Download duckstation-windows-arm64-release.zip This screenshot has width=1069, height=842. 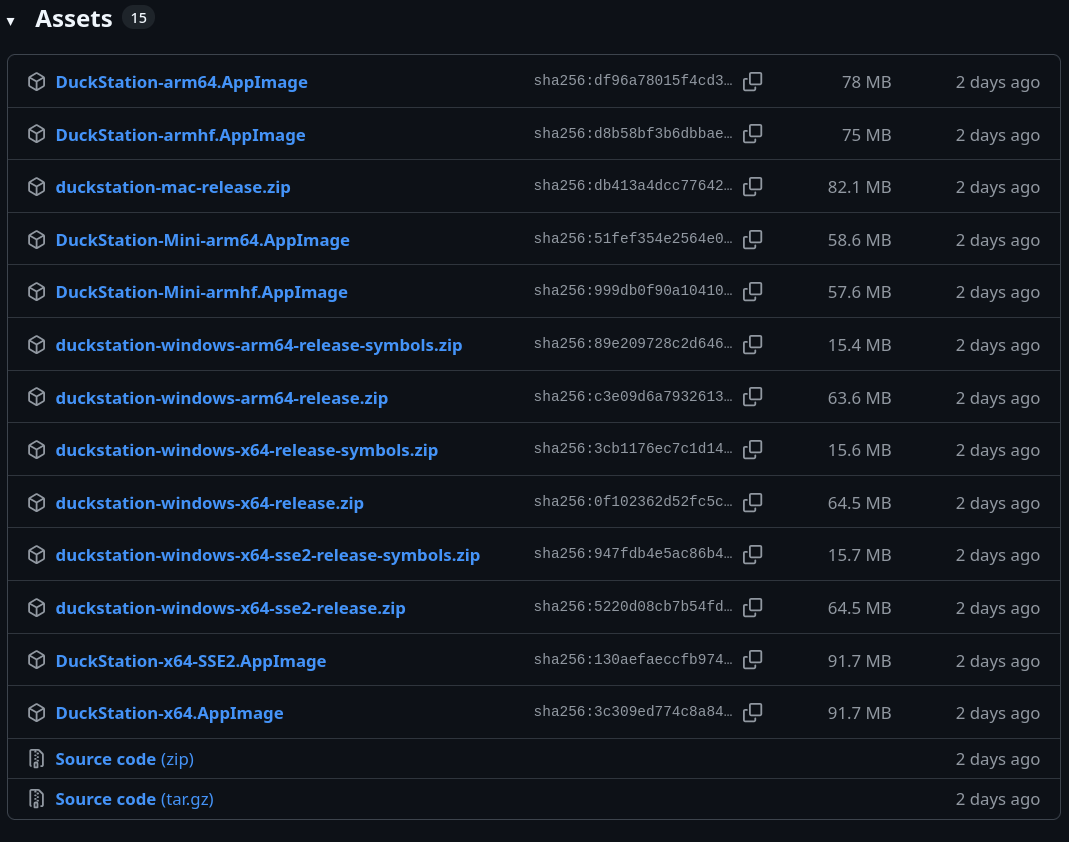coord(222,398)
